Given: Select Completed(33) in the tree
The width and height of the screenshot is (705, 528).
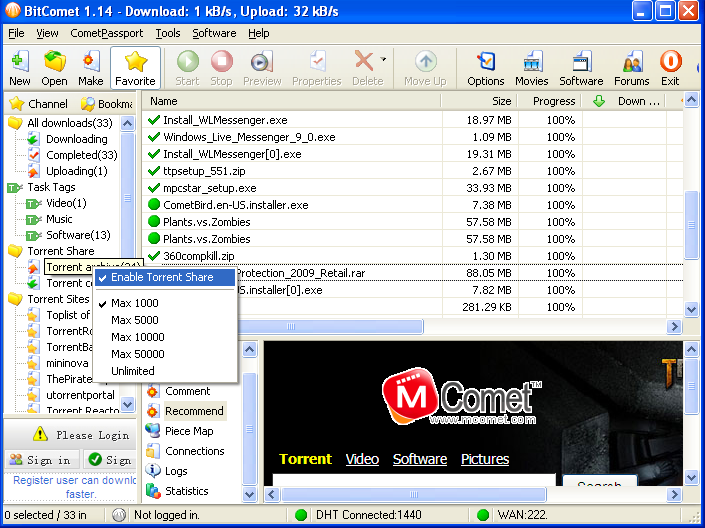Looking at the screenshot, I should tap(81, 155).
